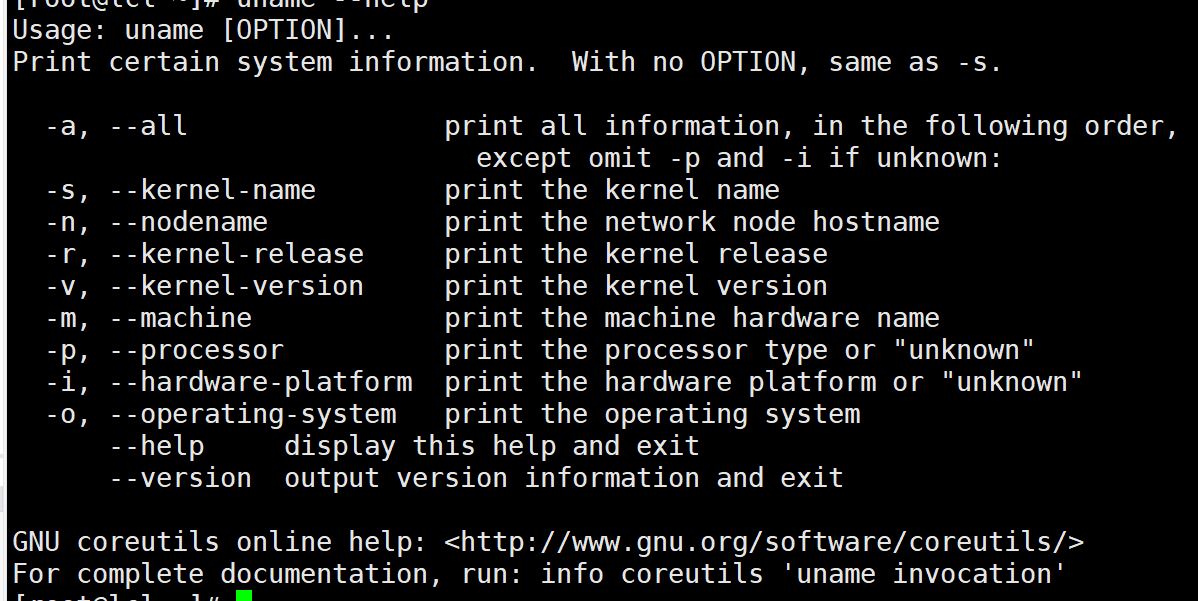Click the '--nodename' option text

click(x=189, y=222)
